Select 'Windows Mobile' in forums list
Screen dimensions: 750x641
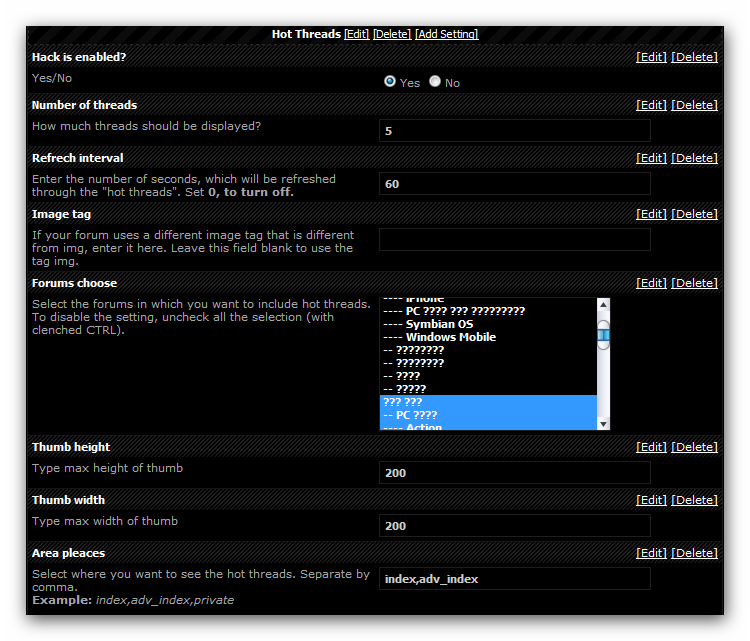(x=450, y=337)
